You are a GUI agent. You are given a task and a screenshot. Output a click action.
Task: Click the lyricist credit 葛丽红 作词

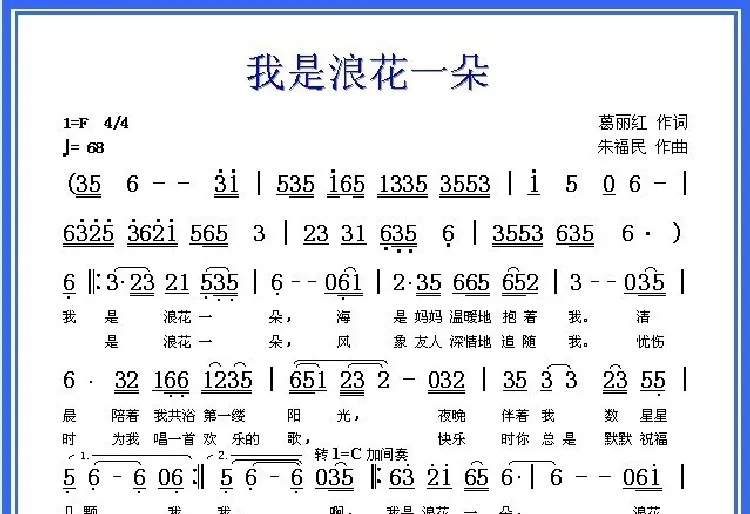point(643,122)
